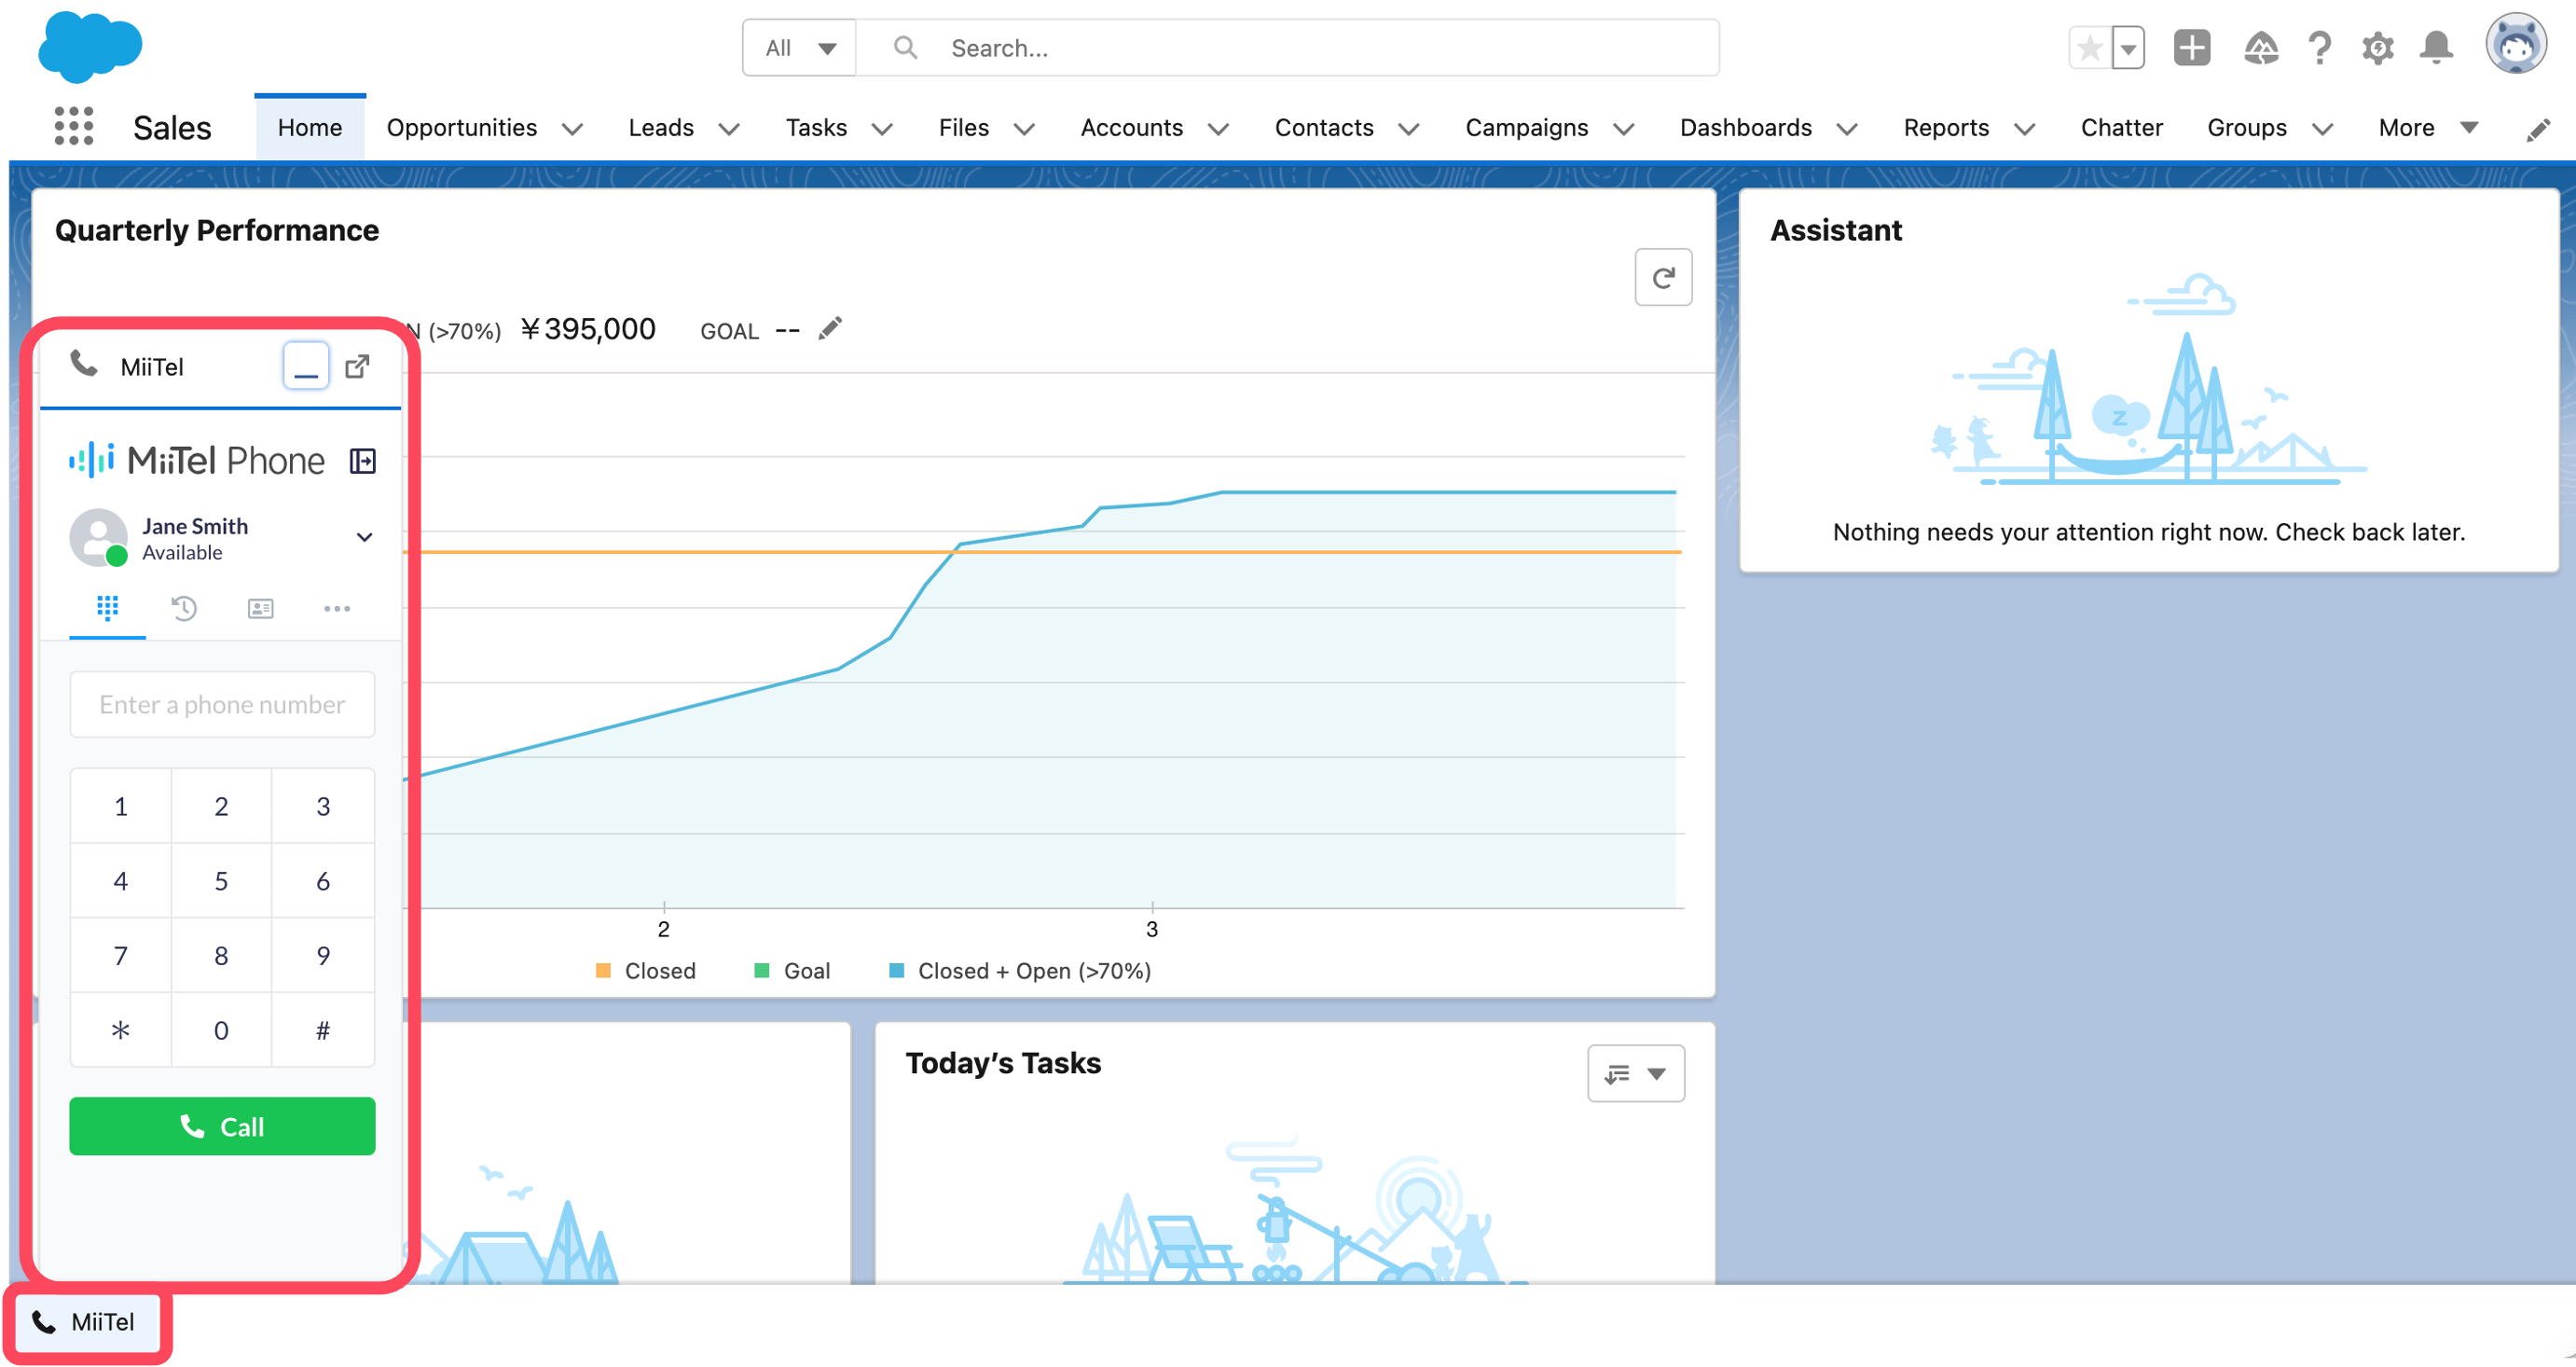Expand the Groups tab chevron
Screen dimensions: 2576x1367
coord(2323,129)
